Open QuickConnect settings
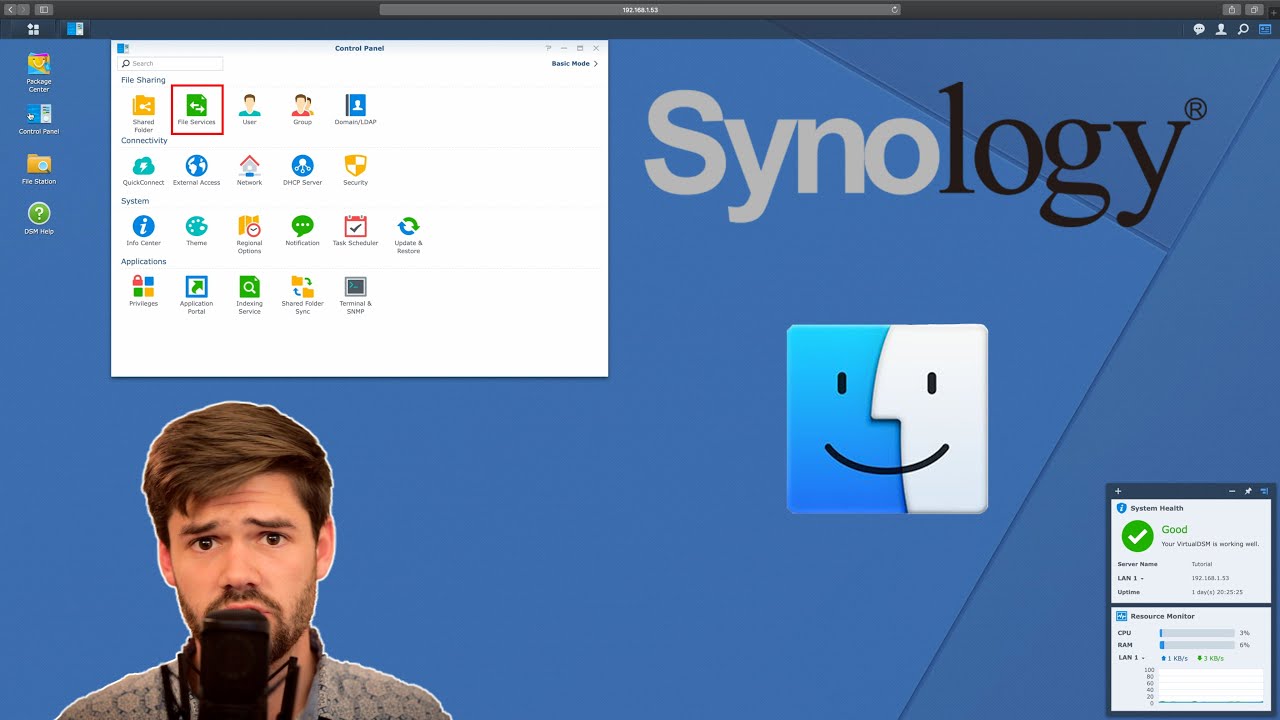The width and height of the screenshot is (1280, 720). coord(143,170)
